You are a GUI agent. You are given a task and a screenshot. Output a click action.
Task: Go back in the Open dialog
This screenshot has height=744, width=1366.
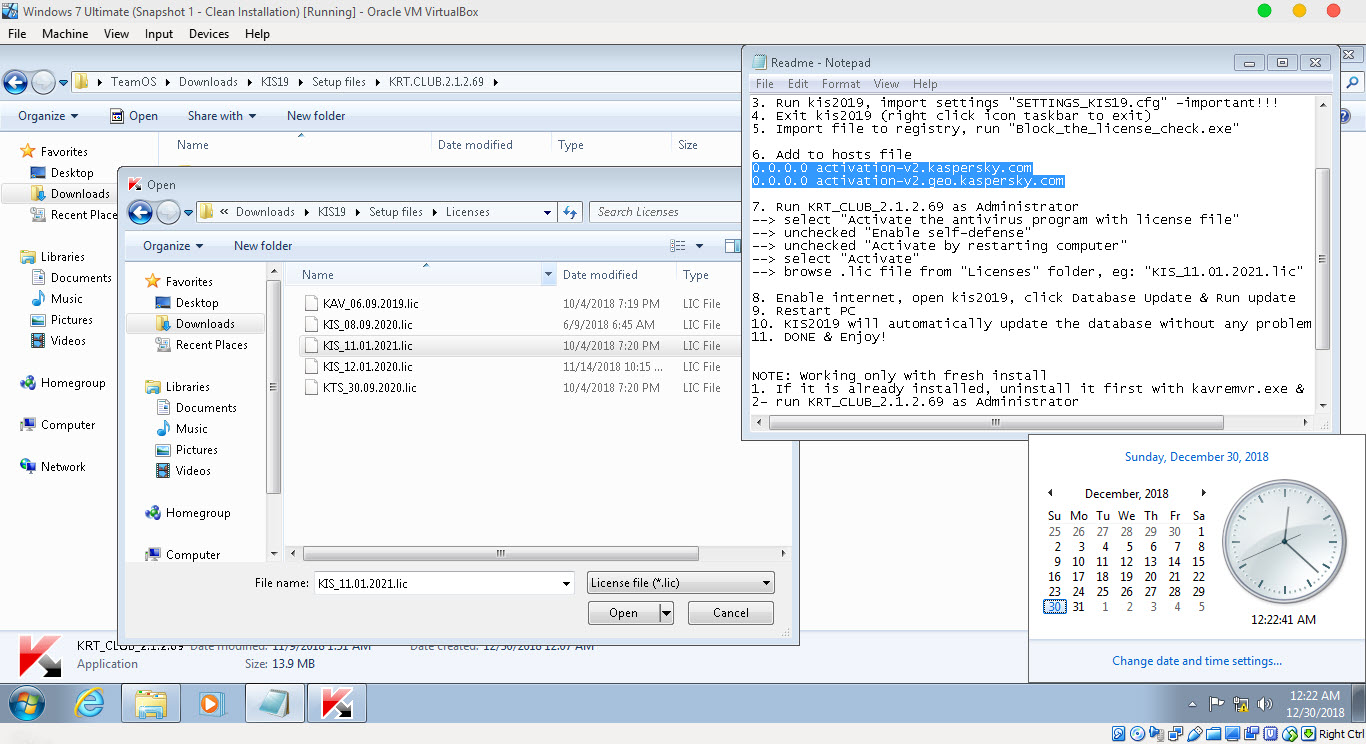click(x=141, y=212)
